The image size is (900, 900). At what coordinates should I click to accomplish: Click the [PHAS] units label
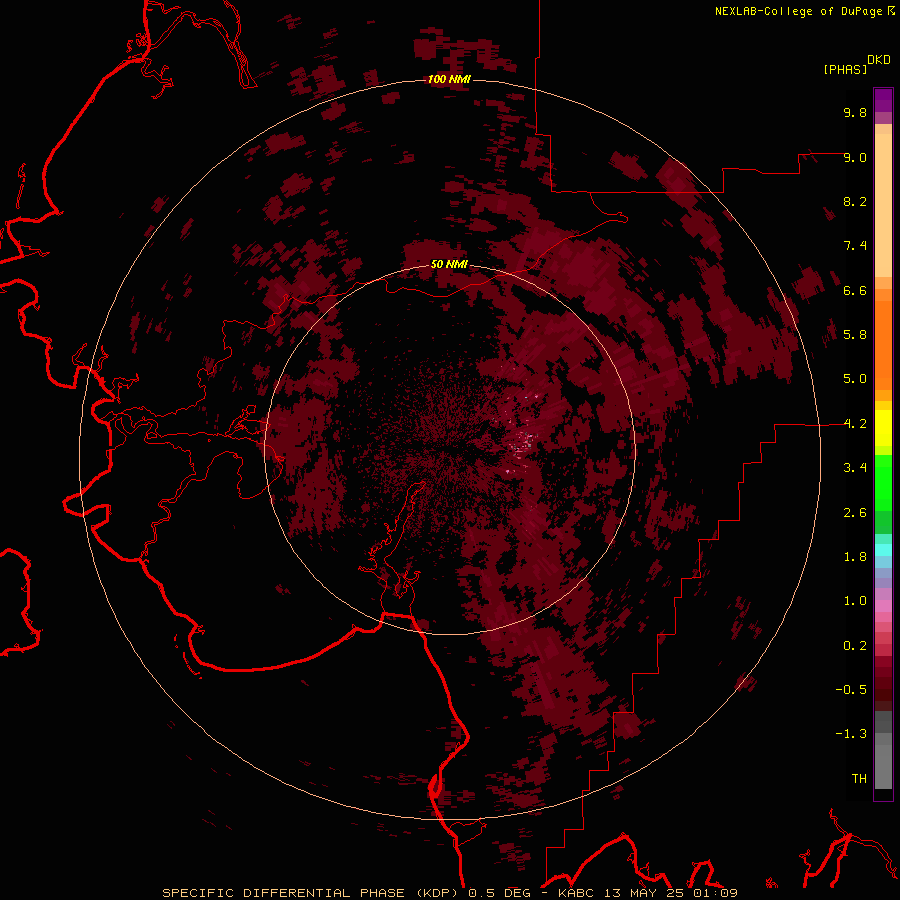pyautogui.click(x=845, y=69)
